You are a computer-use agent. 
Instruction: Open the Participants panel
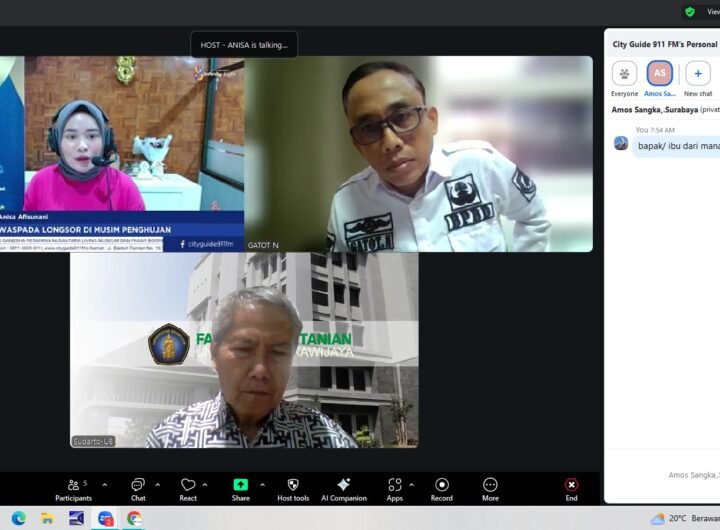74,488
